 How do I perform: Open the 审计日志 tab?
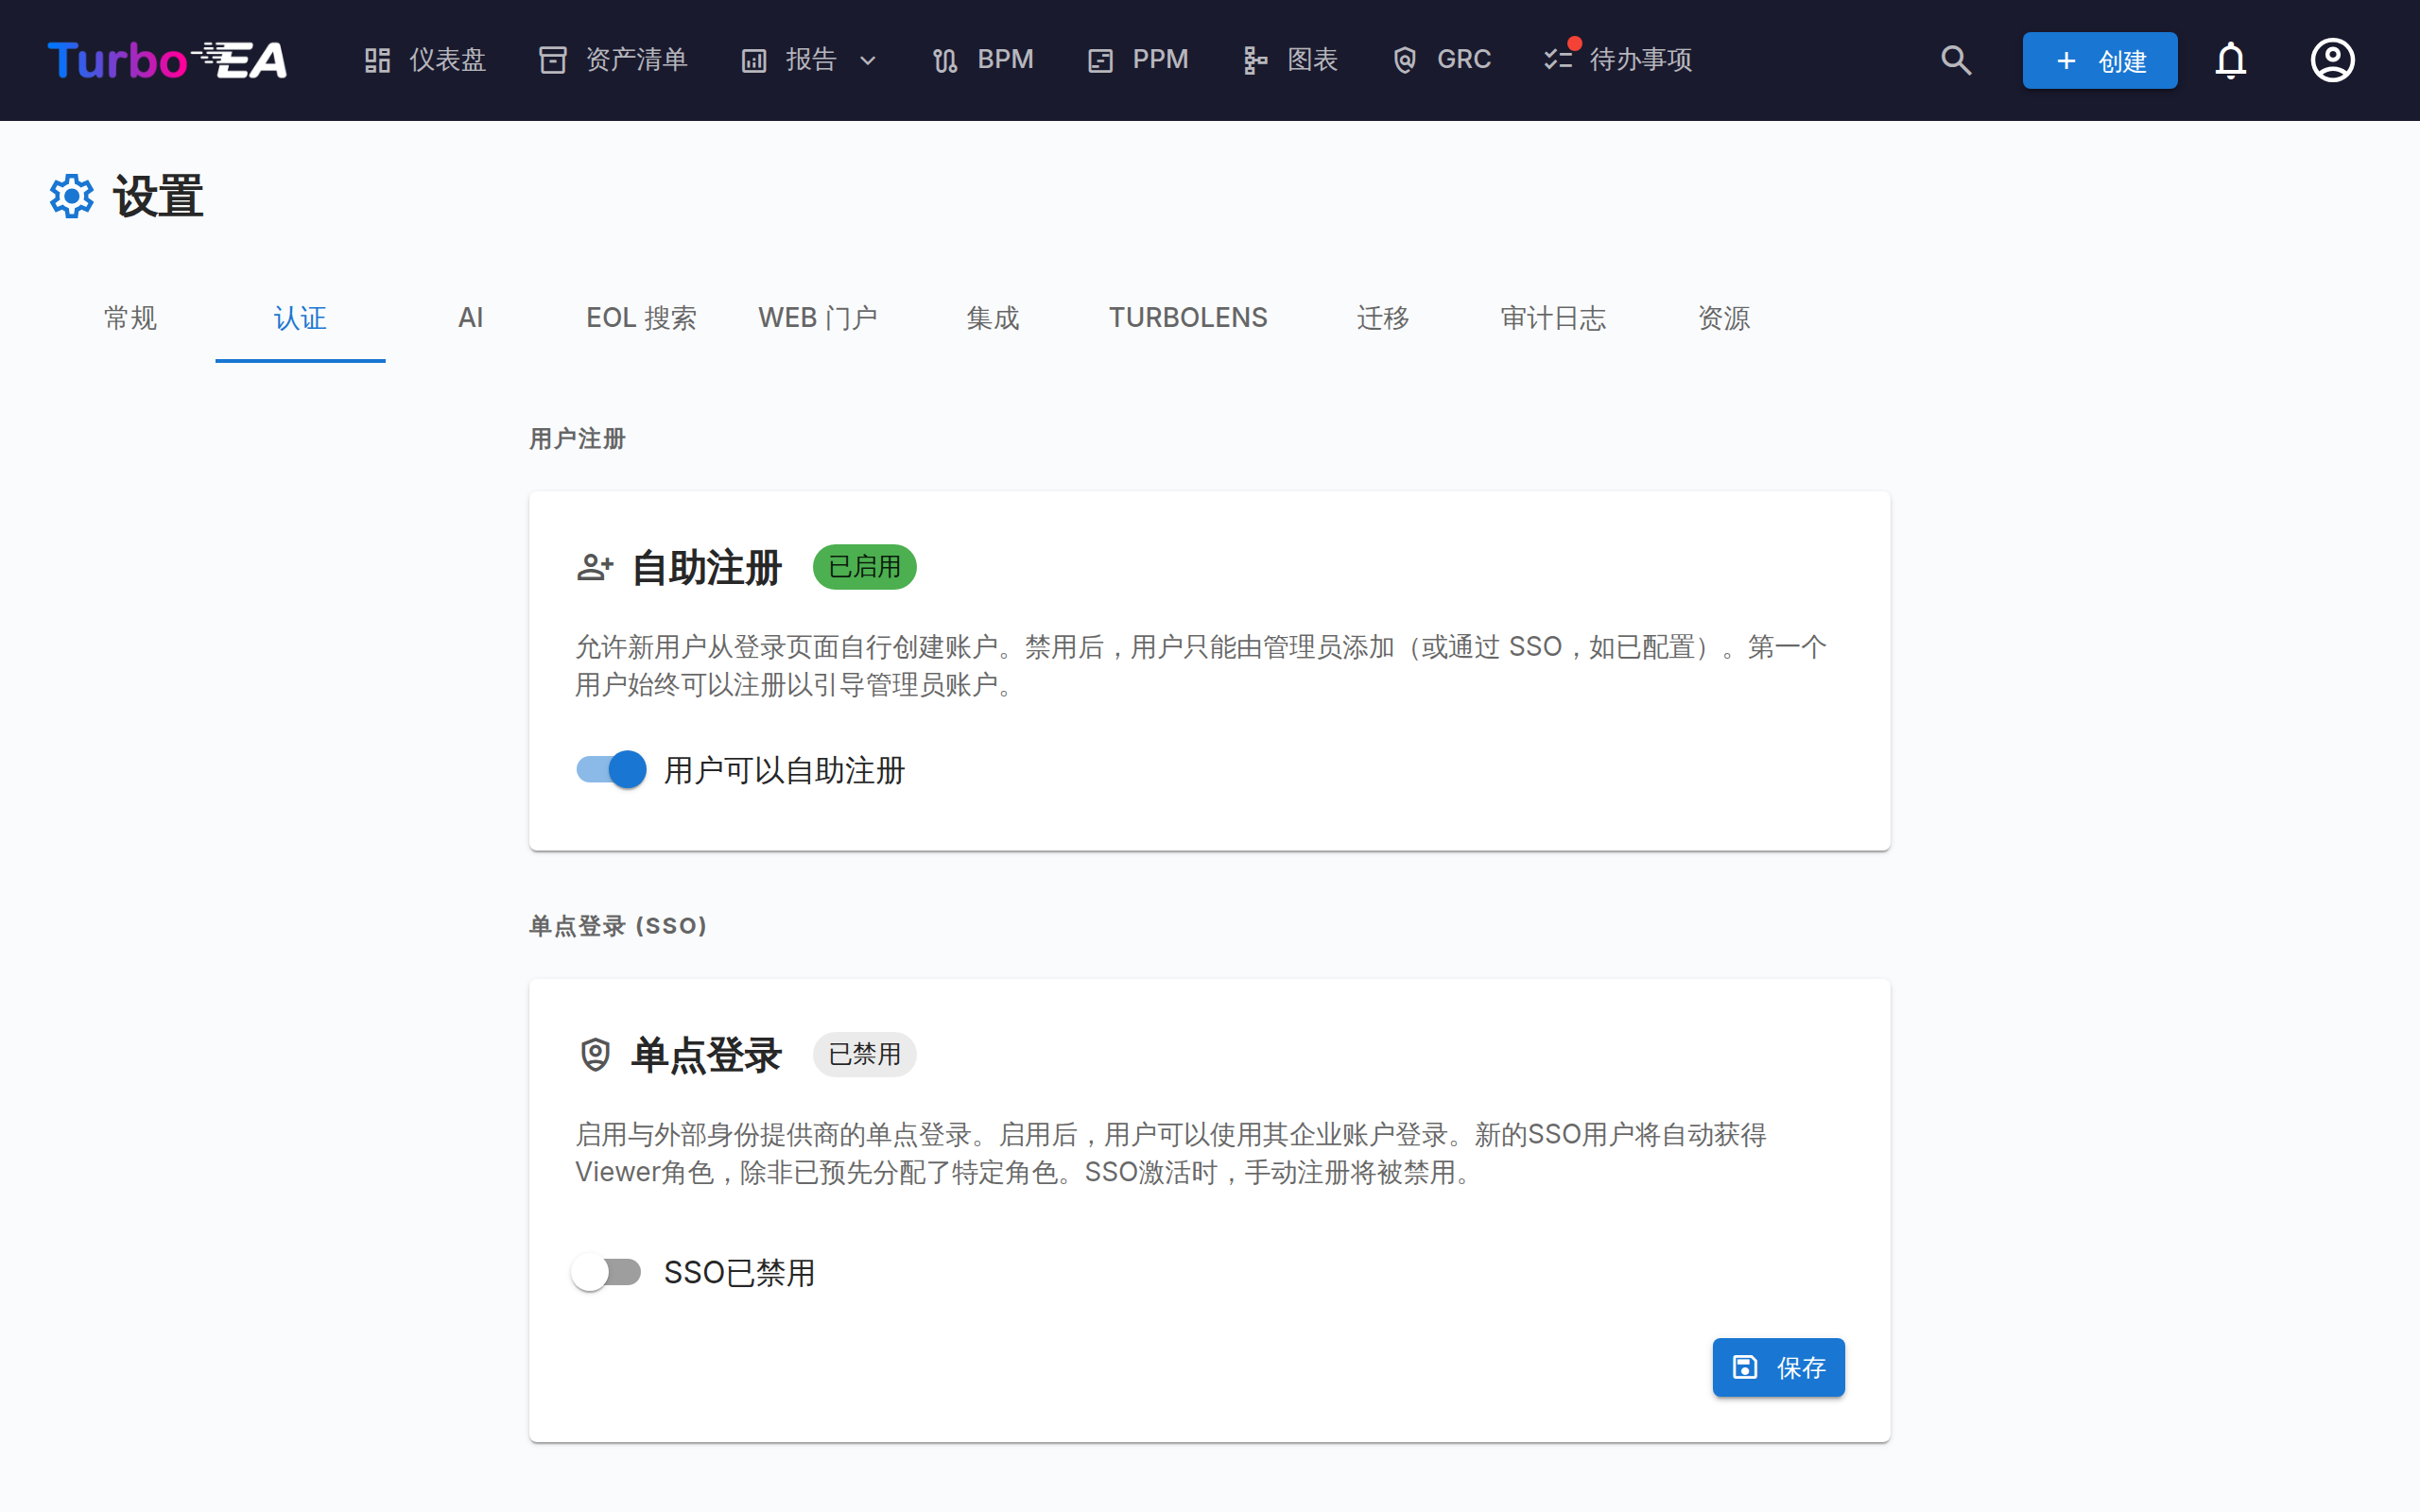coord(1553,318)
